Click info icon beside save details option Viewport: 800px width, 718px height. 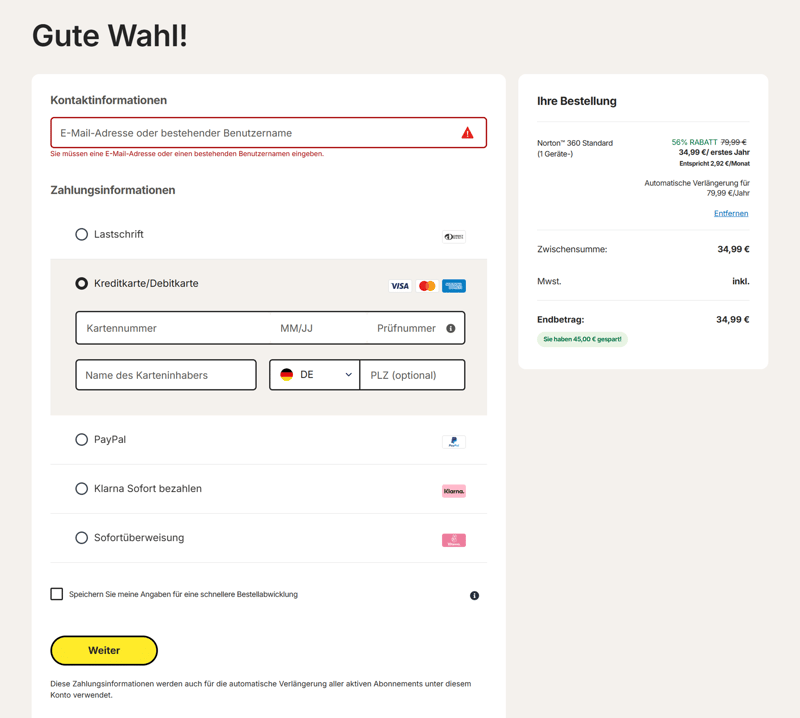pyautogui.click(x=474, y=596)
